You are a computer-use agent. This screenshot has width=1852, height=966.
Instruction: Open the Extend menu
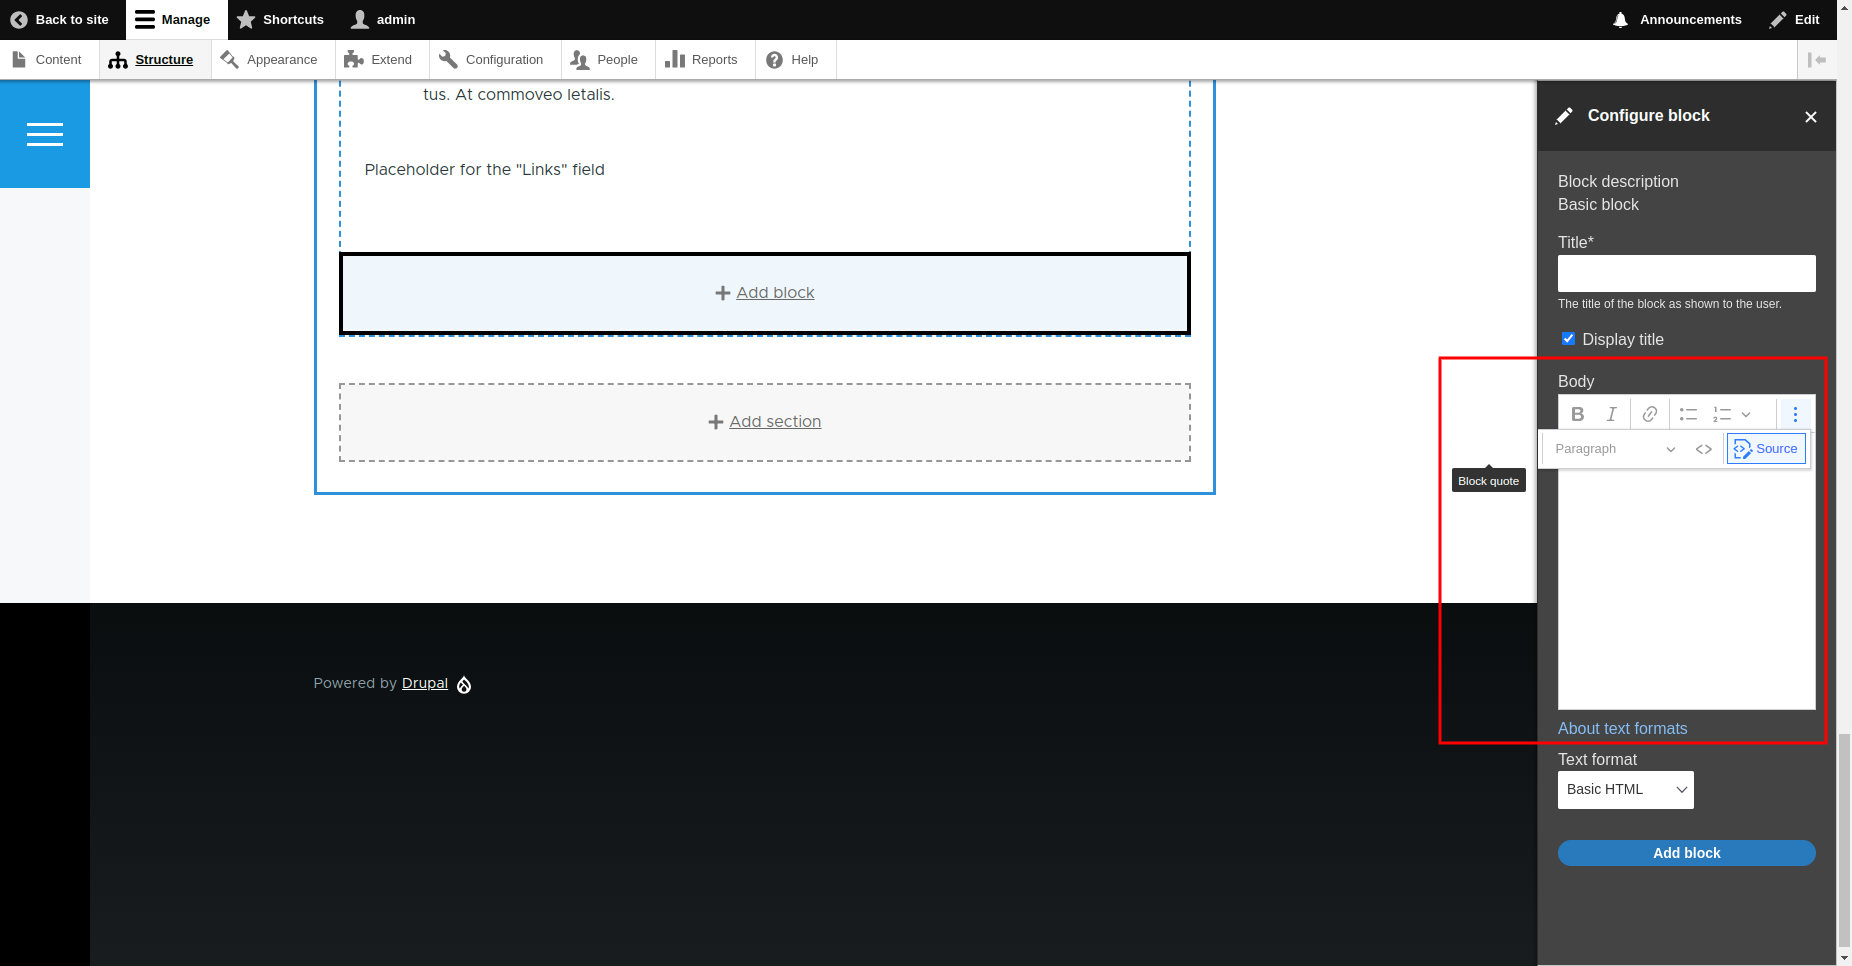tap(381, 59)
